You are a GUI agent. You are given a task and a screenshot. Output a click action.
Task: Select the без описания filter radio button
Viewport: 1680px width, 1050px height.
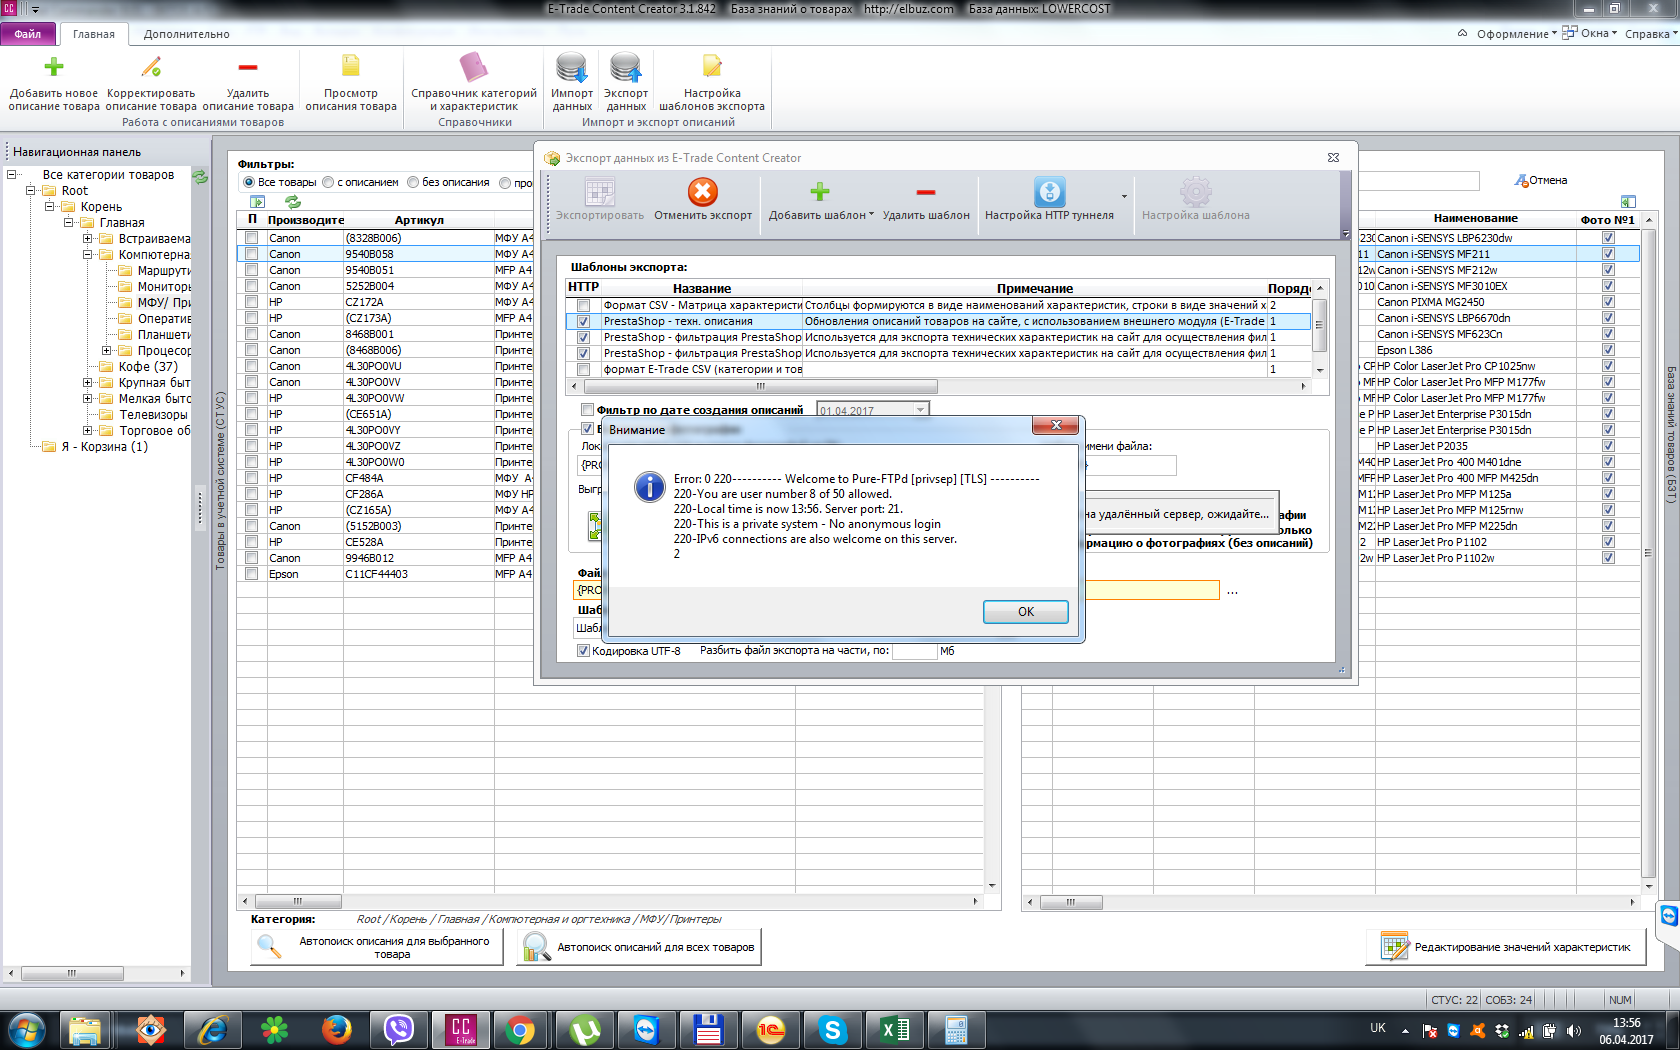tap(413, 182)
